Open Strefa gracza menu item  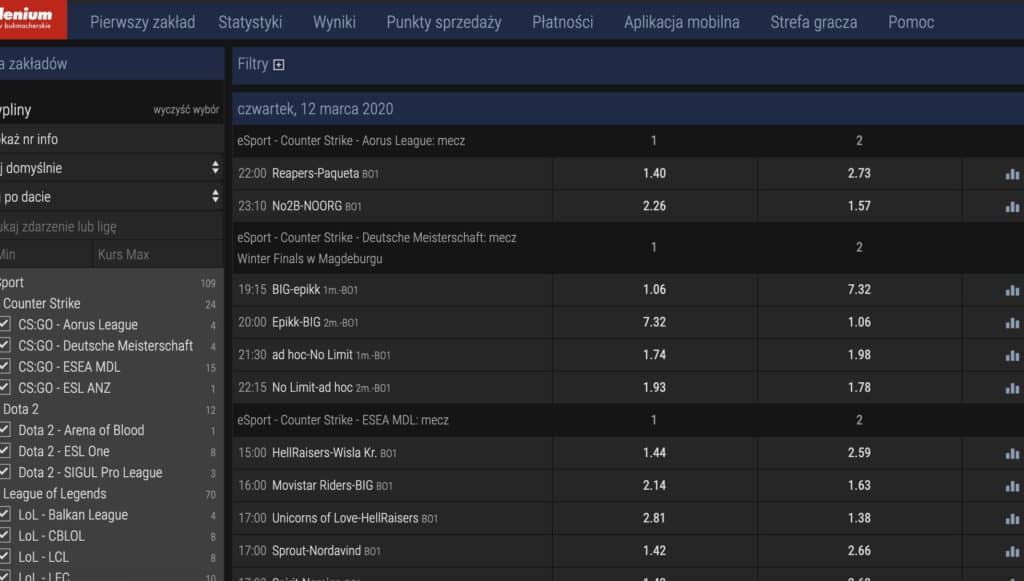tap(814, 22)
